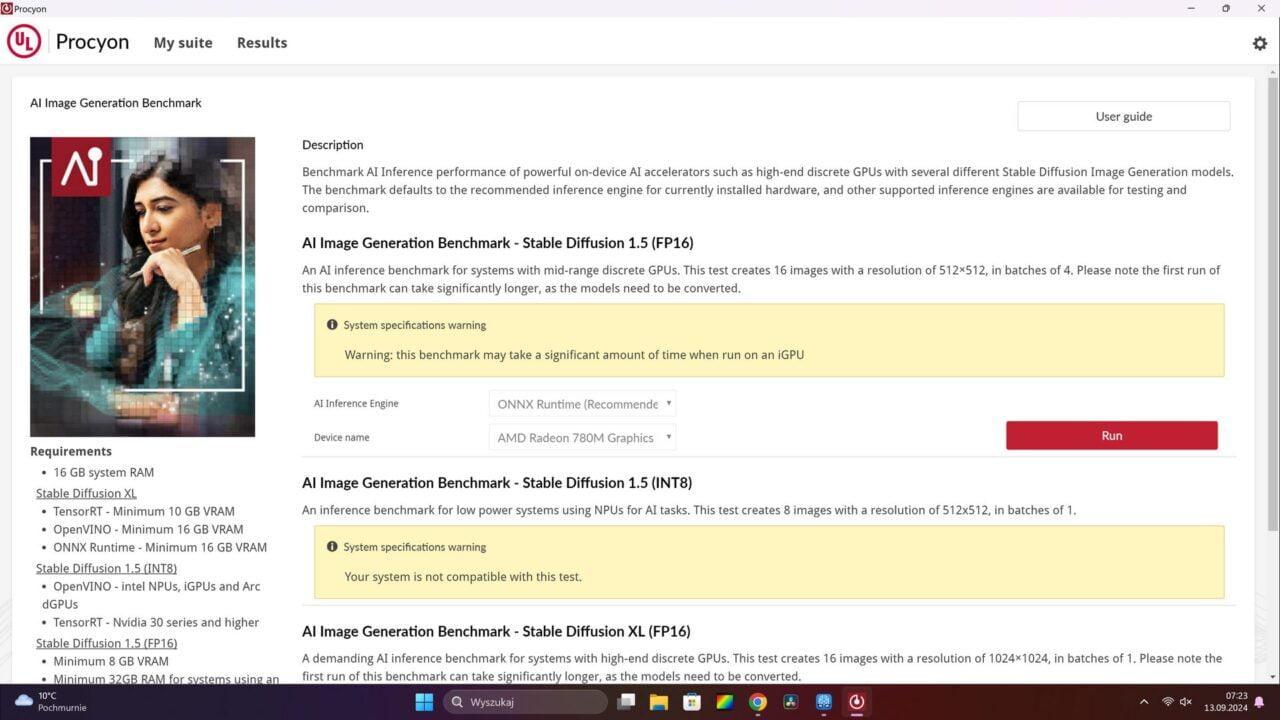Click the Stable Diffusion 1.5 (FP16) heading
This screenshot has width=1280, height=720.
(x=498, y=243)
